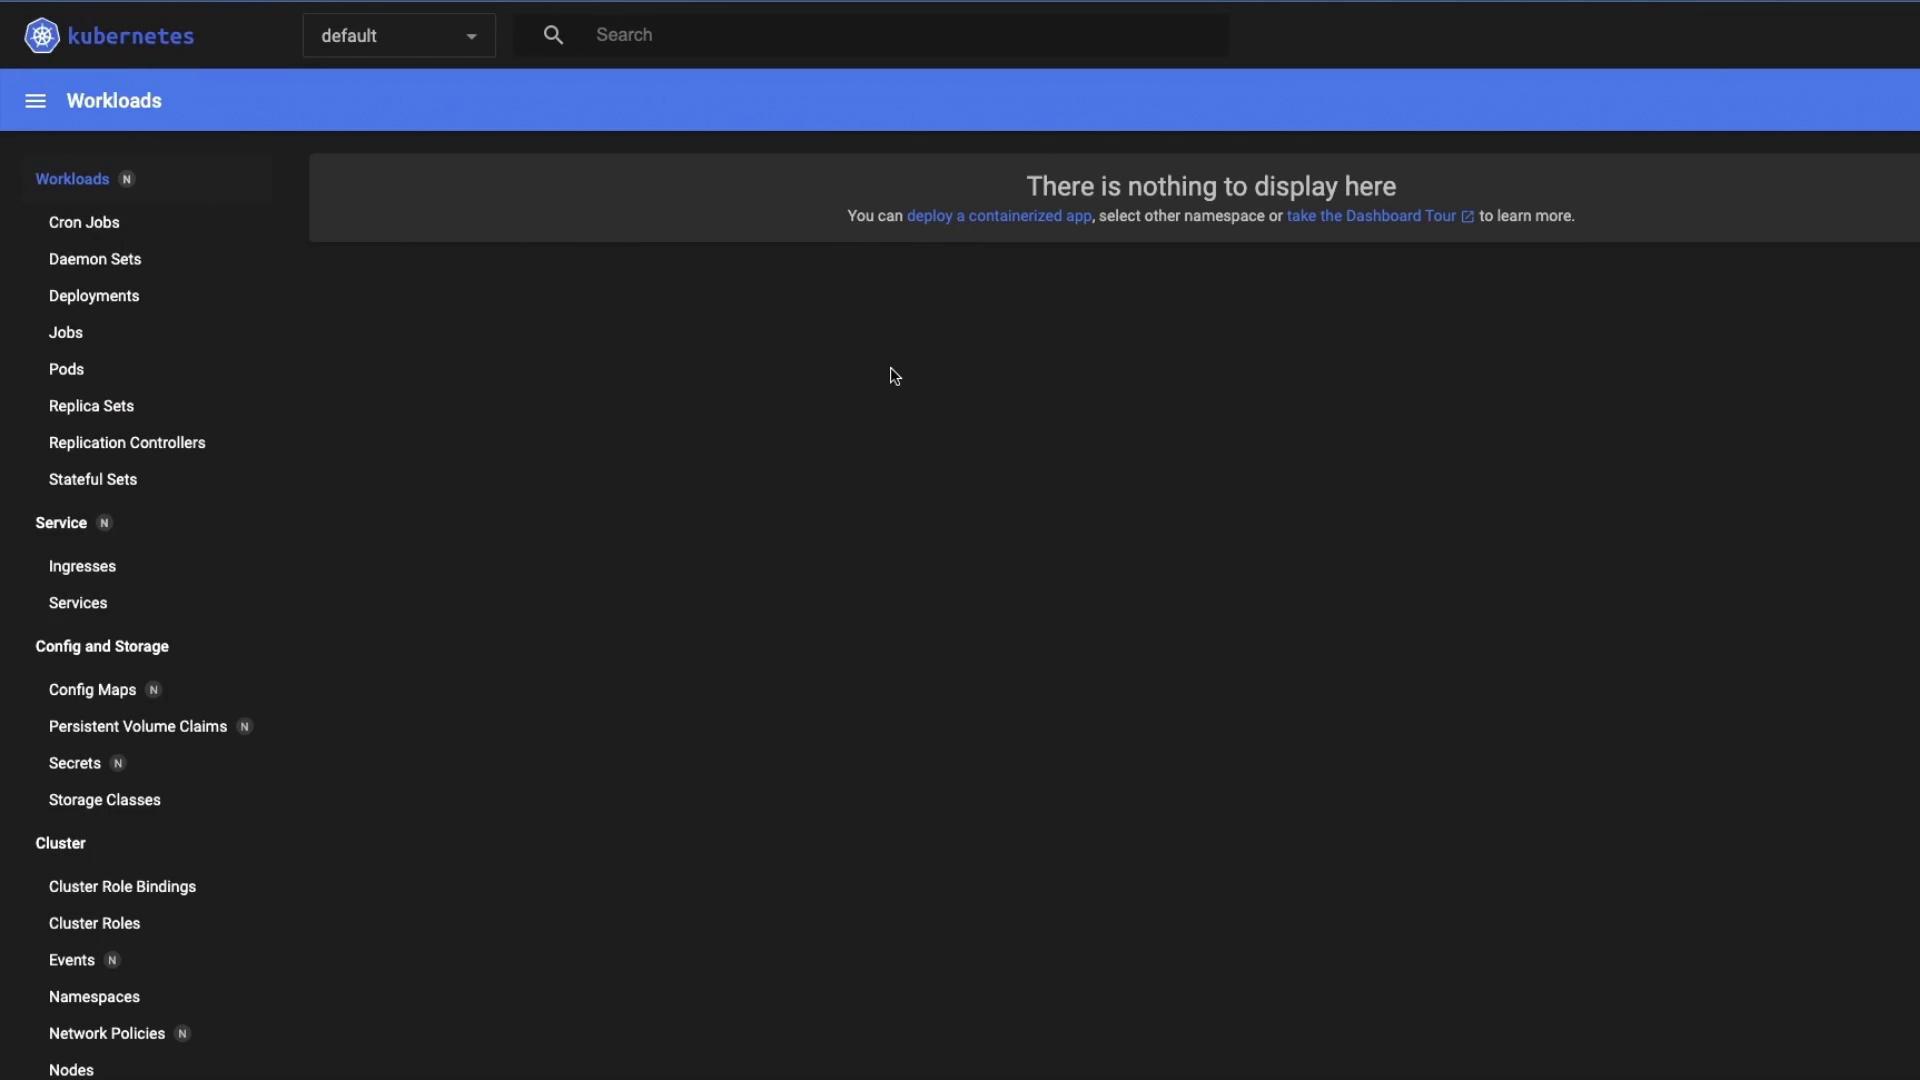Go to Stateful Sets

(x=93, y=480)
